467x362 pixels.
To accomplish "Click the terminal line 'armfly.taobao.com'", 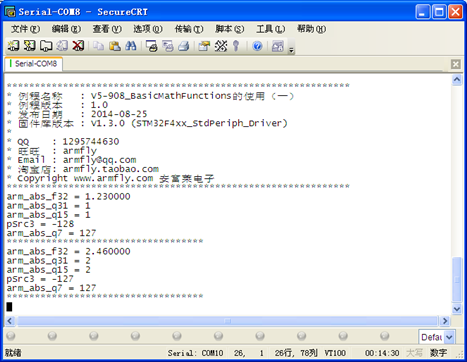I will coord(111,169).
